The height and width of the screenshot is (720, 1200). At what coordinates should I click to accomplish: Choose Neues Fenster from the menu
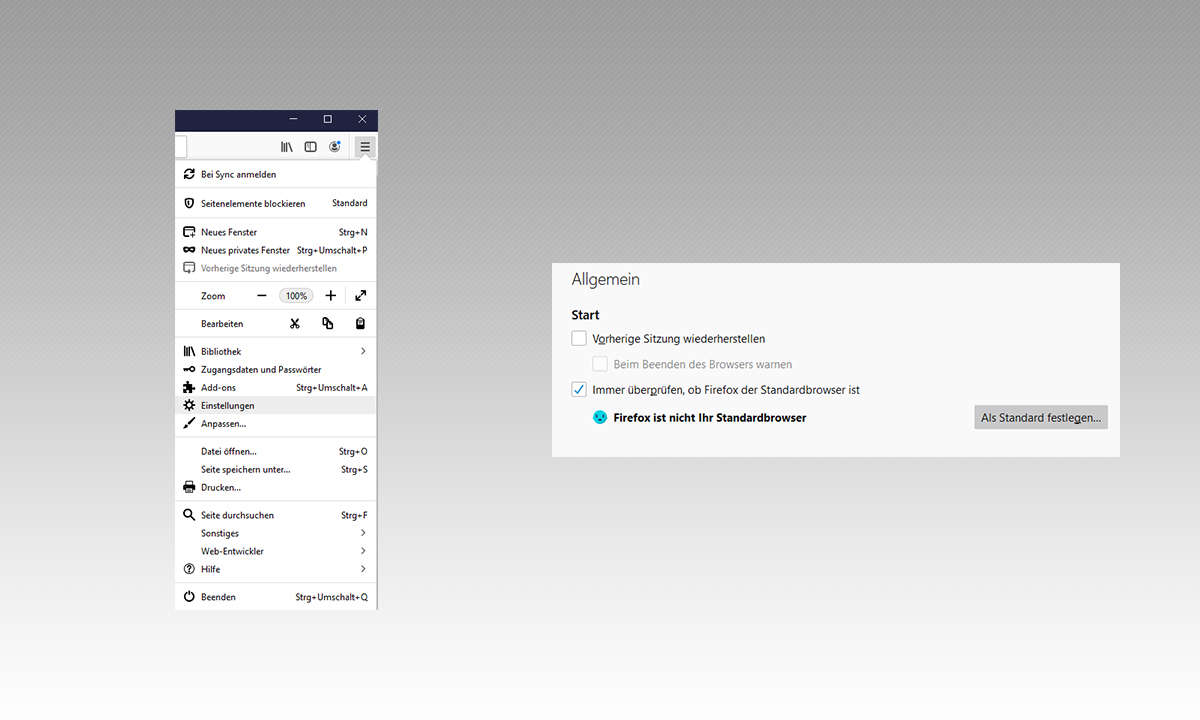(x=276, y=232)
